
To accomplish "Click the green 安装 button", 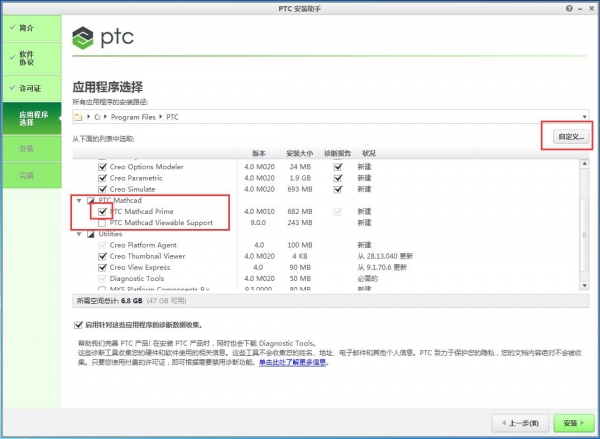I will pyautogui.click(x=574, y=423).
